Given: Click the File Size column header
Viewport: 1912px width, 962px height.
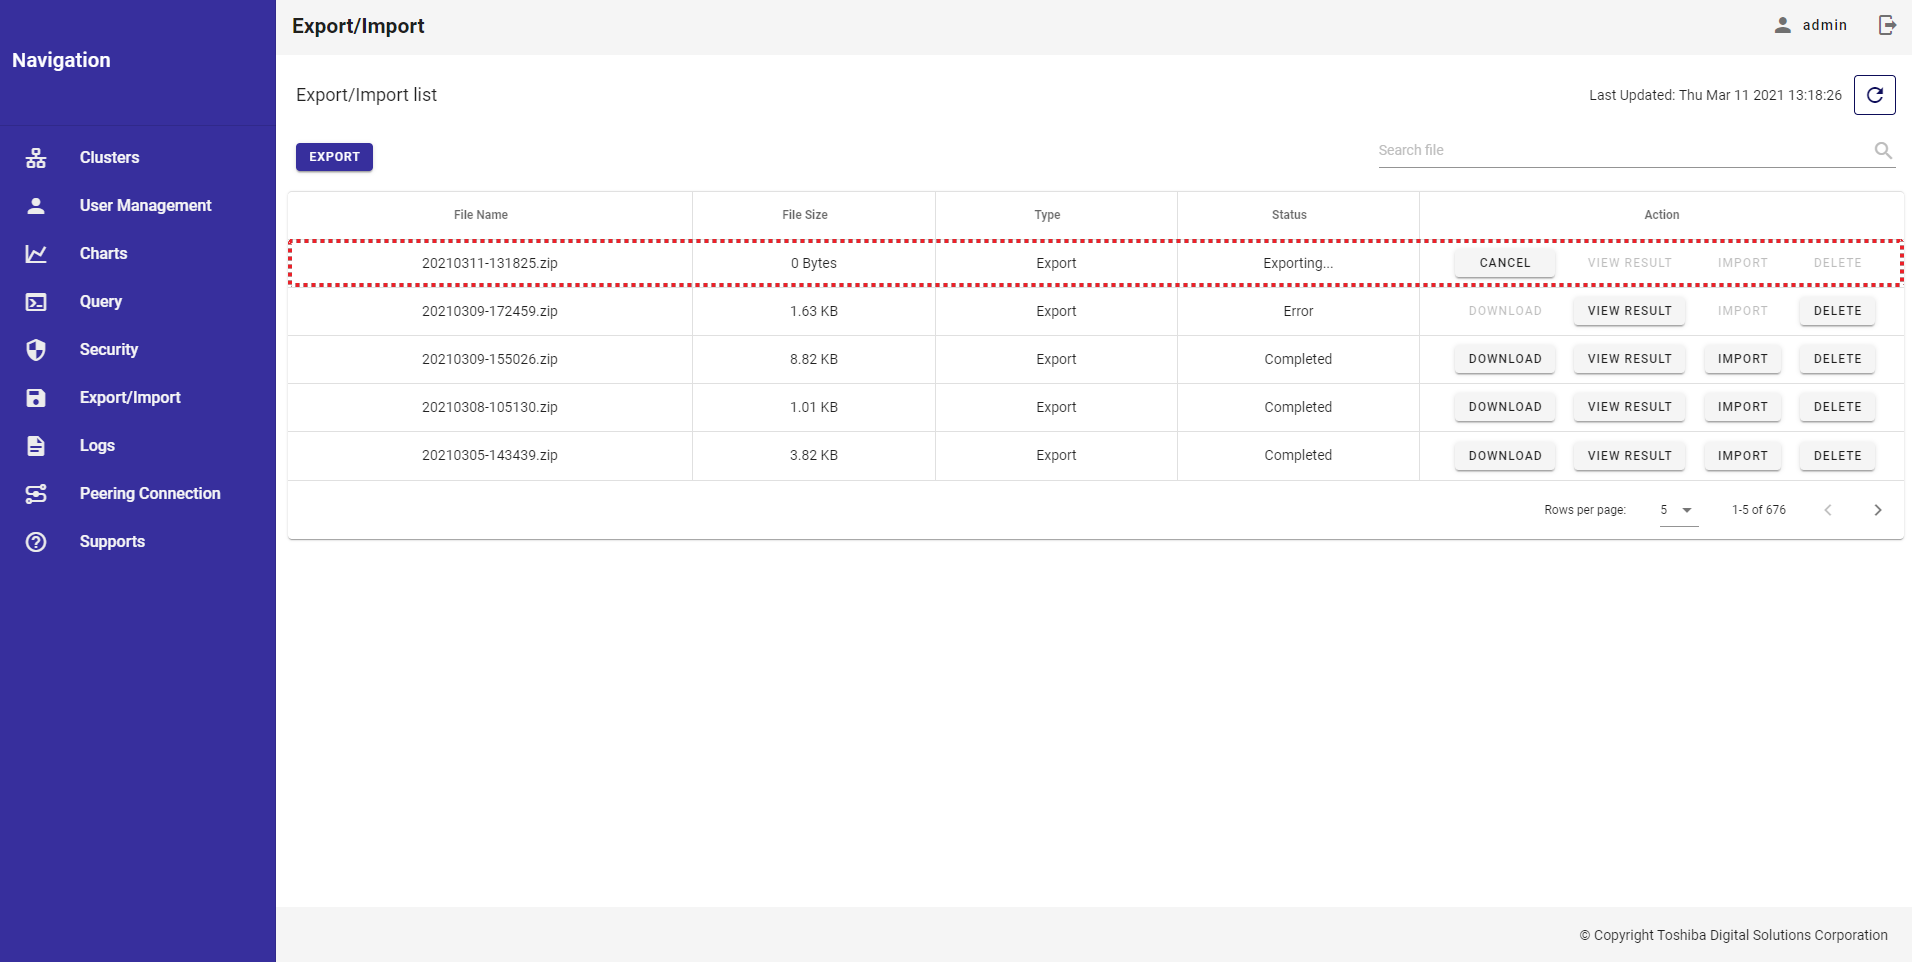Looking at the screenshot, I should pos(805,215).
